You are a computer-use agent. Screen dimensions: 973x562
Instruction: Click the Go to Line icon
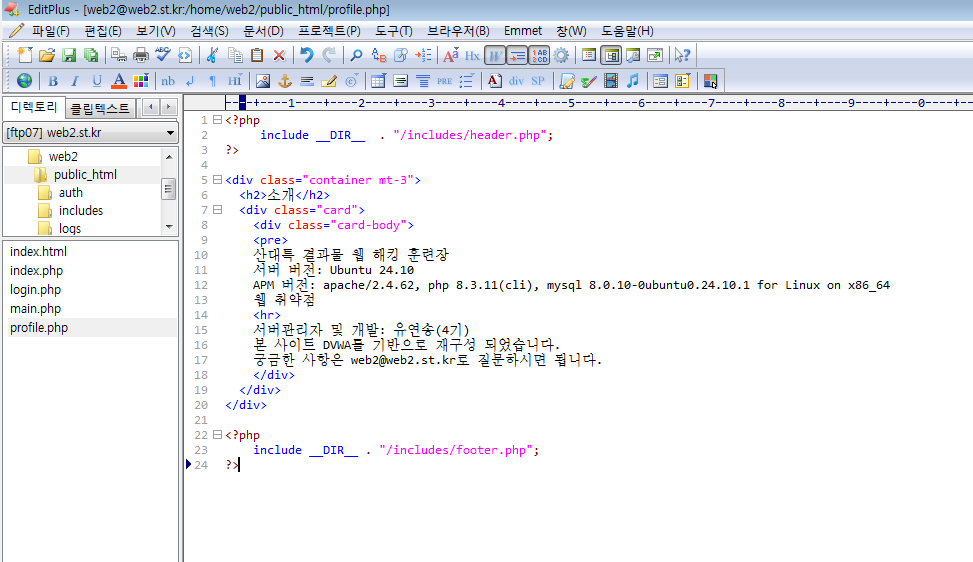(423, 55)
